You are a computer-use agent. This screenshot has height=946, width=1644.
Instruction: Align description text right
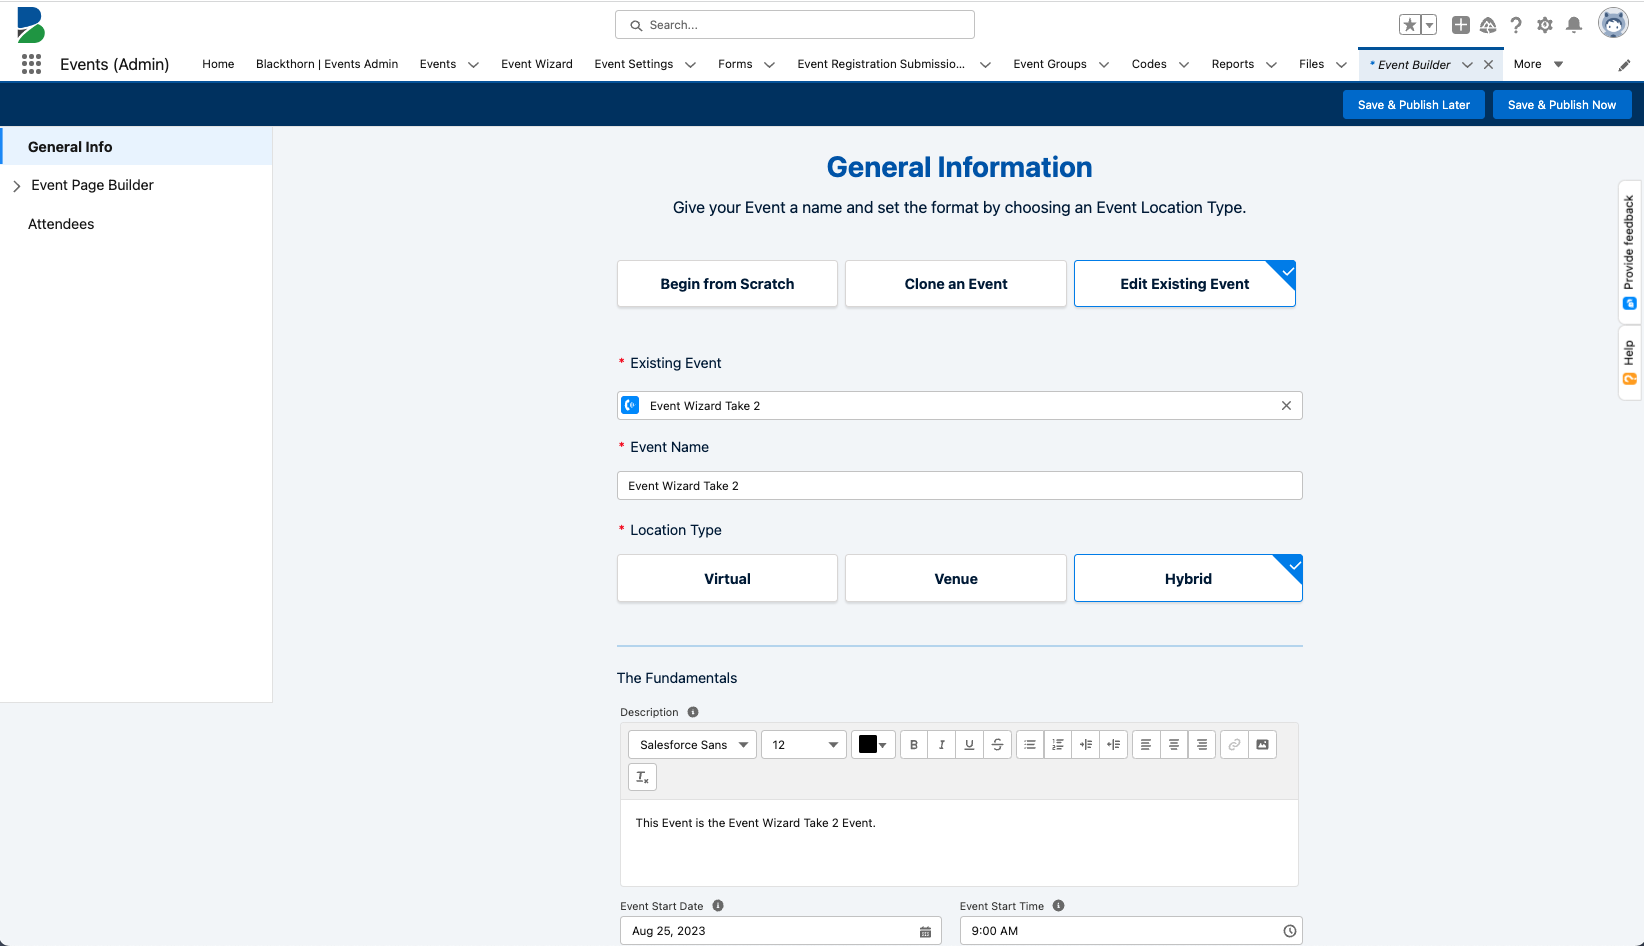coord(1202,745)
